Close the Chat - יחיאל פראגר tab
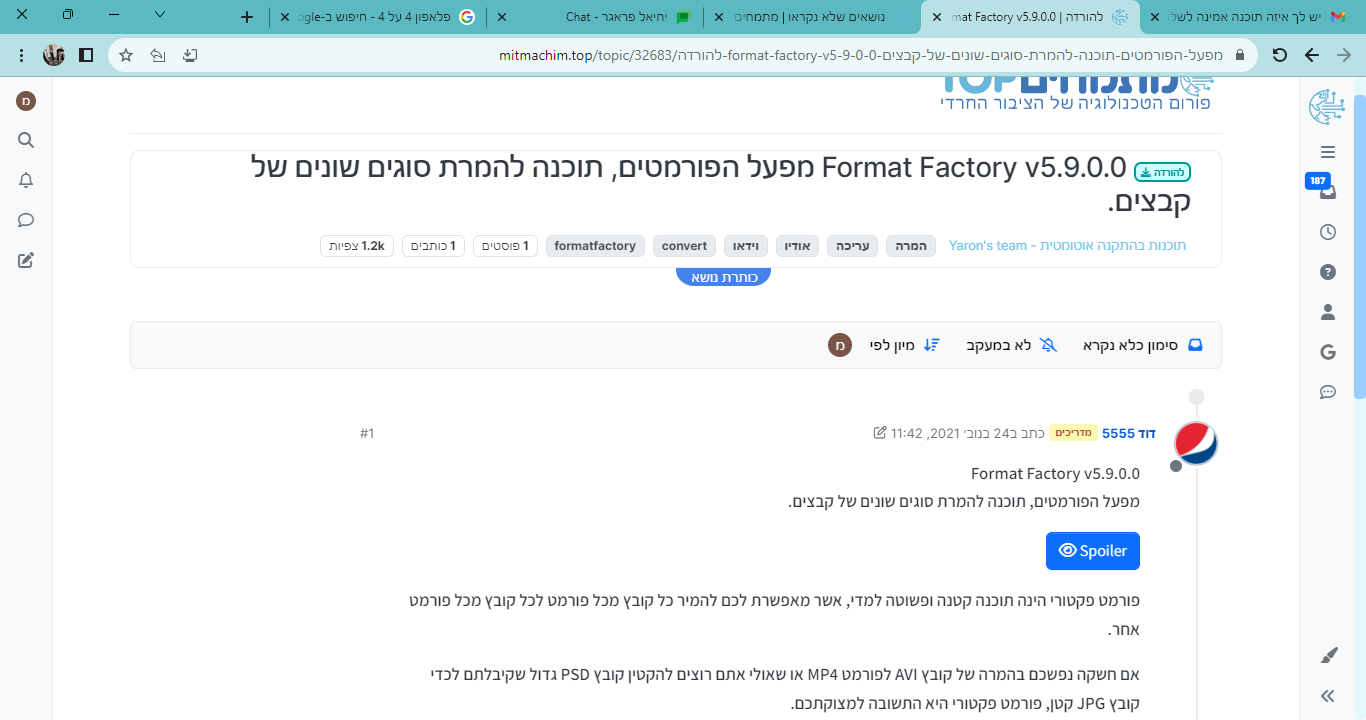Viewport: 1366px width, 720px height. pyautogui.click(x=502, y=17)
